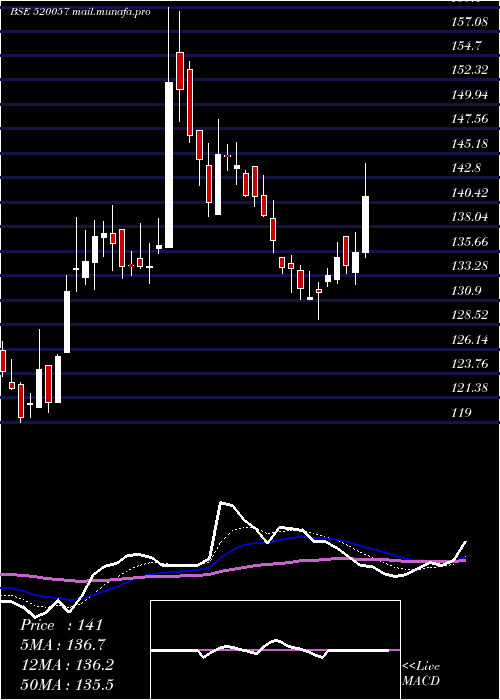Click the 126.14 price axis label
Viewport: 500px width, 700px height.
468,340
